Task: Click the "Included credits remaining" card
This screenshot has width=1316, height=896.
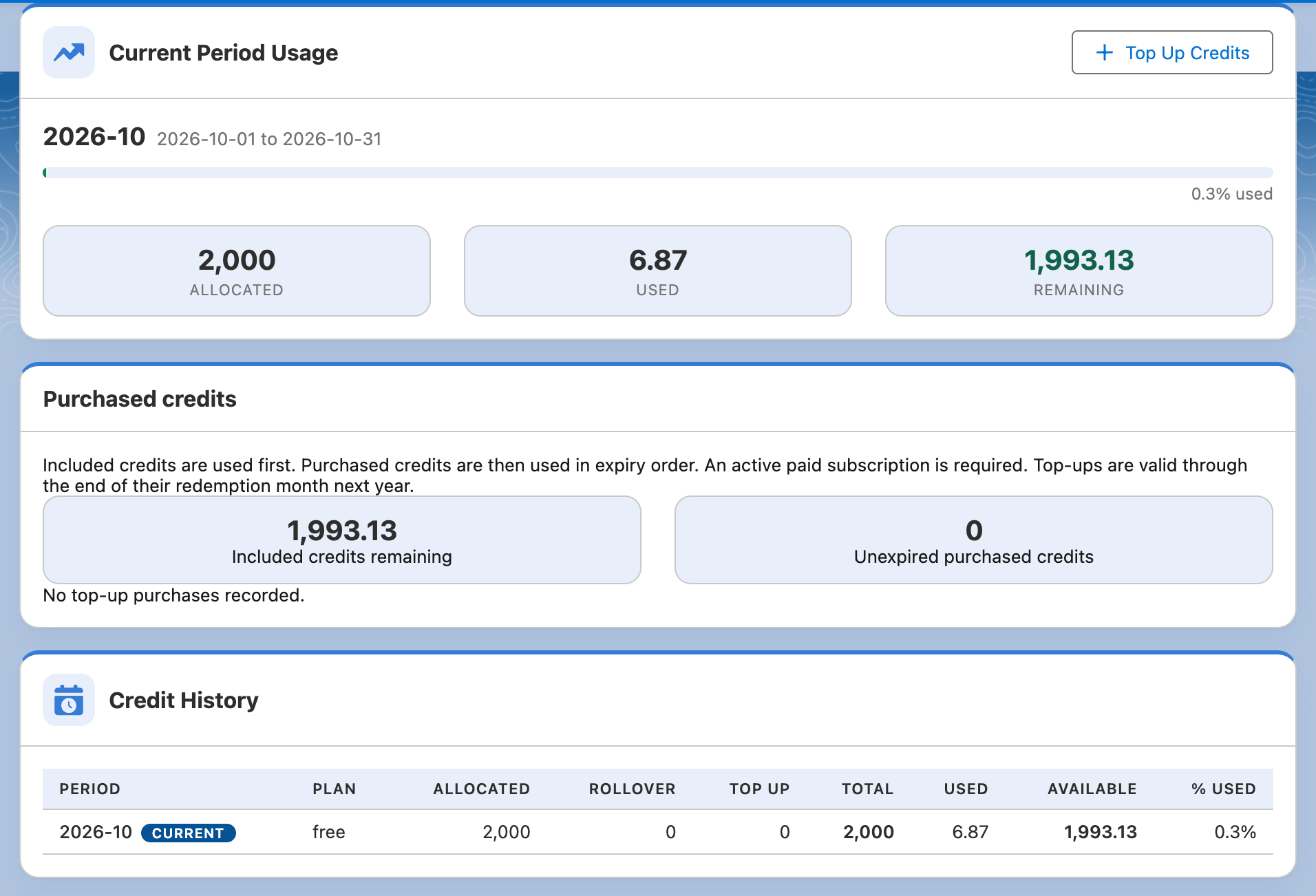Action: click(x=342, y=540)
